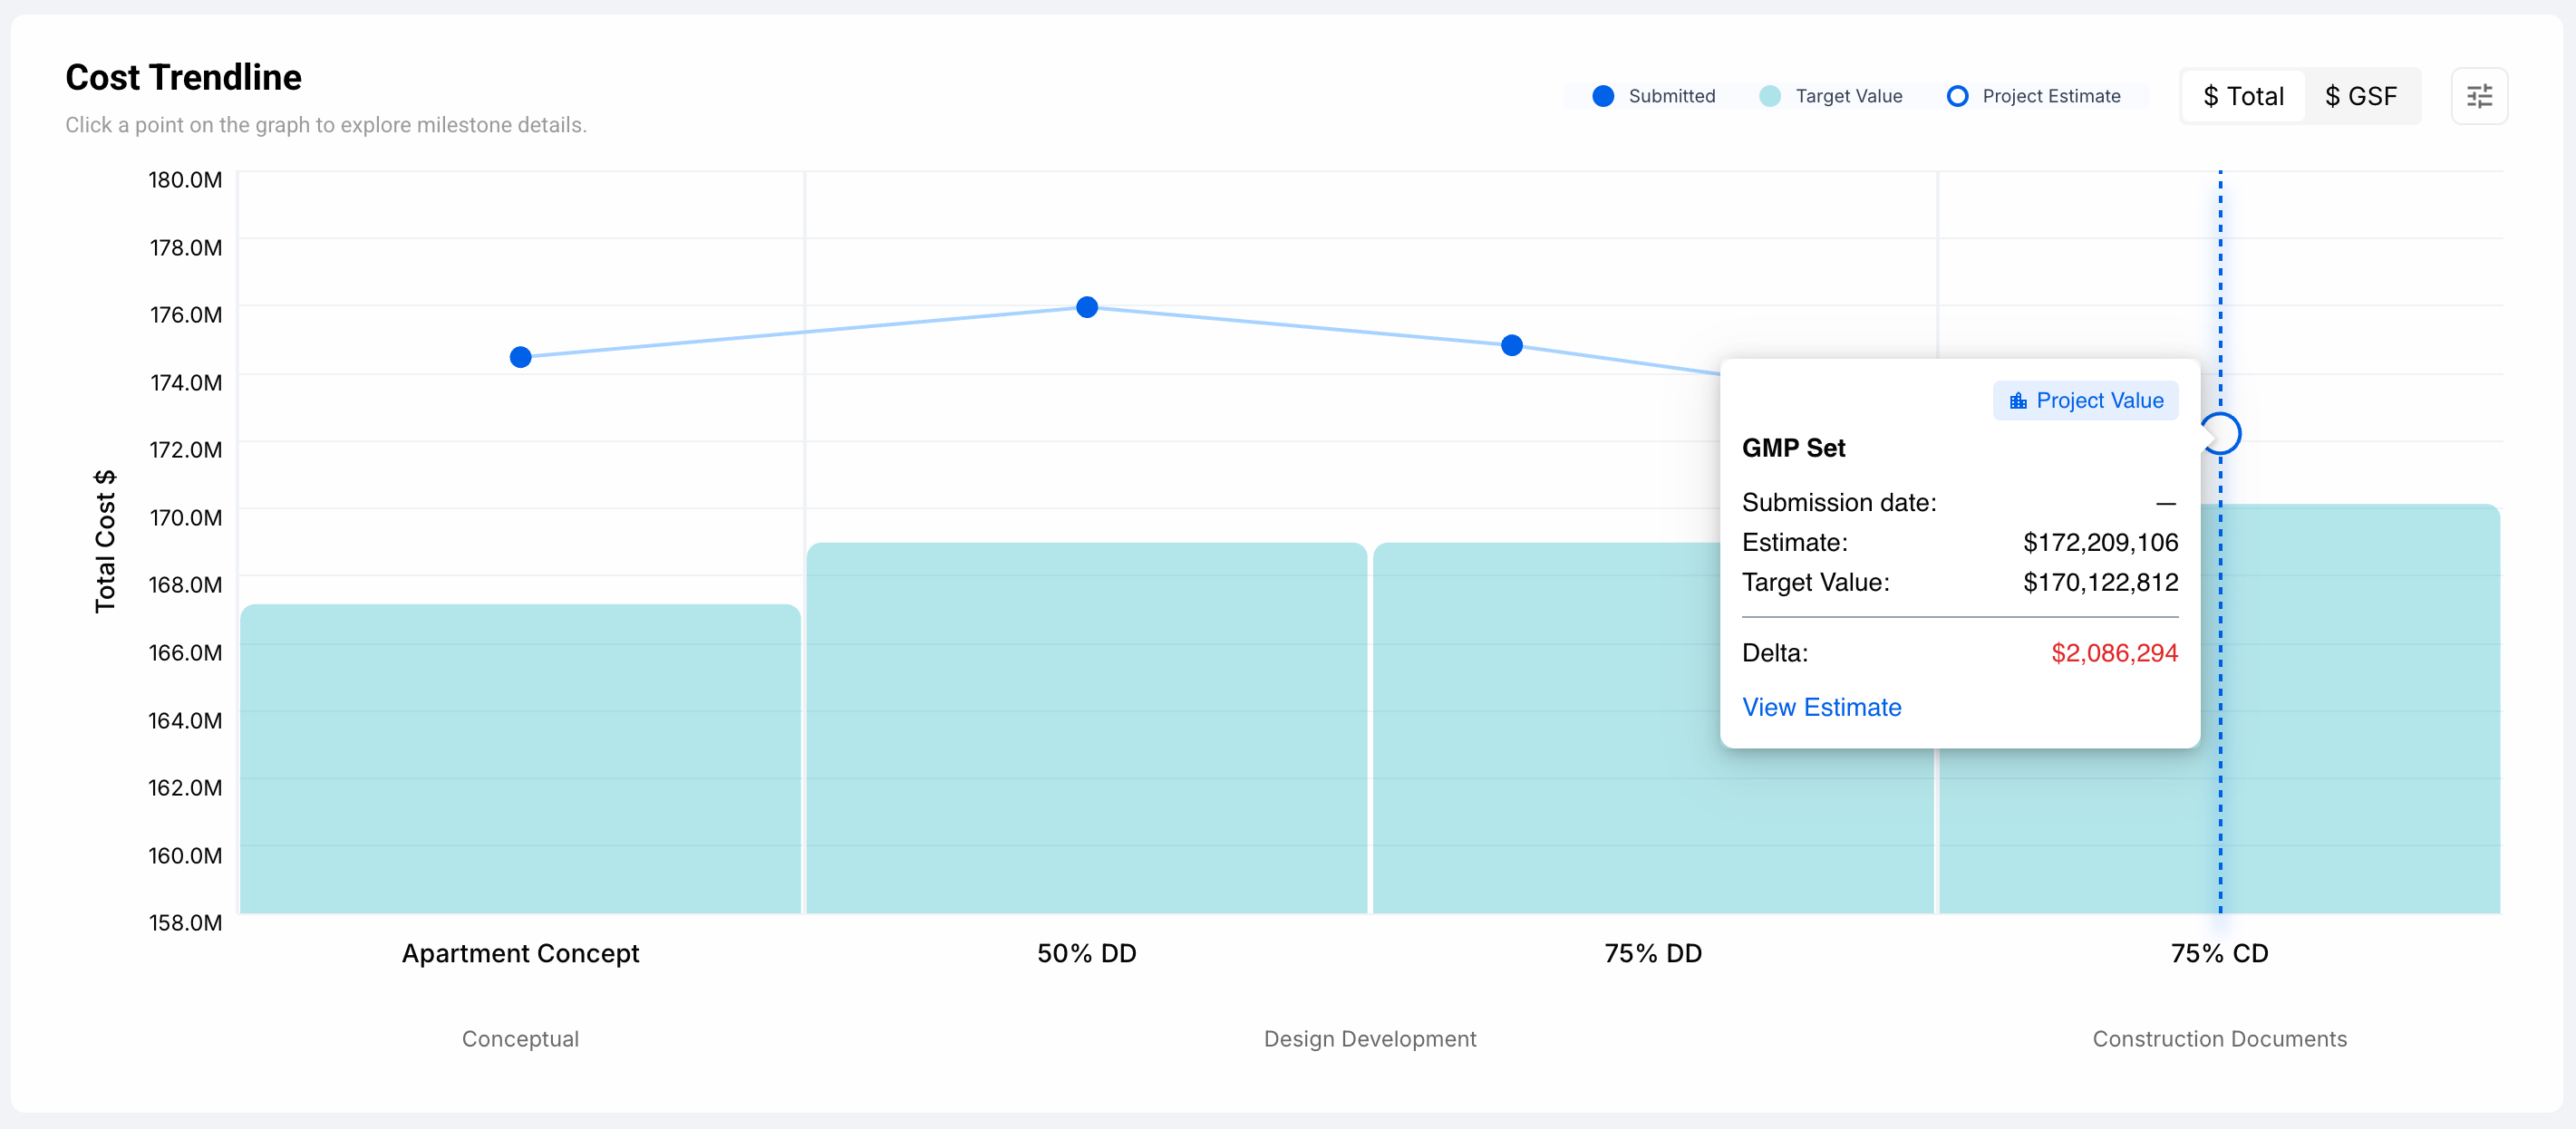Click the Target Value legend teal dot

pos(1769,96)
